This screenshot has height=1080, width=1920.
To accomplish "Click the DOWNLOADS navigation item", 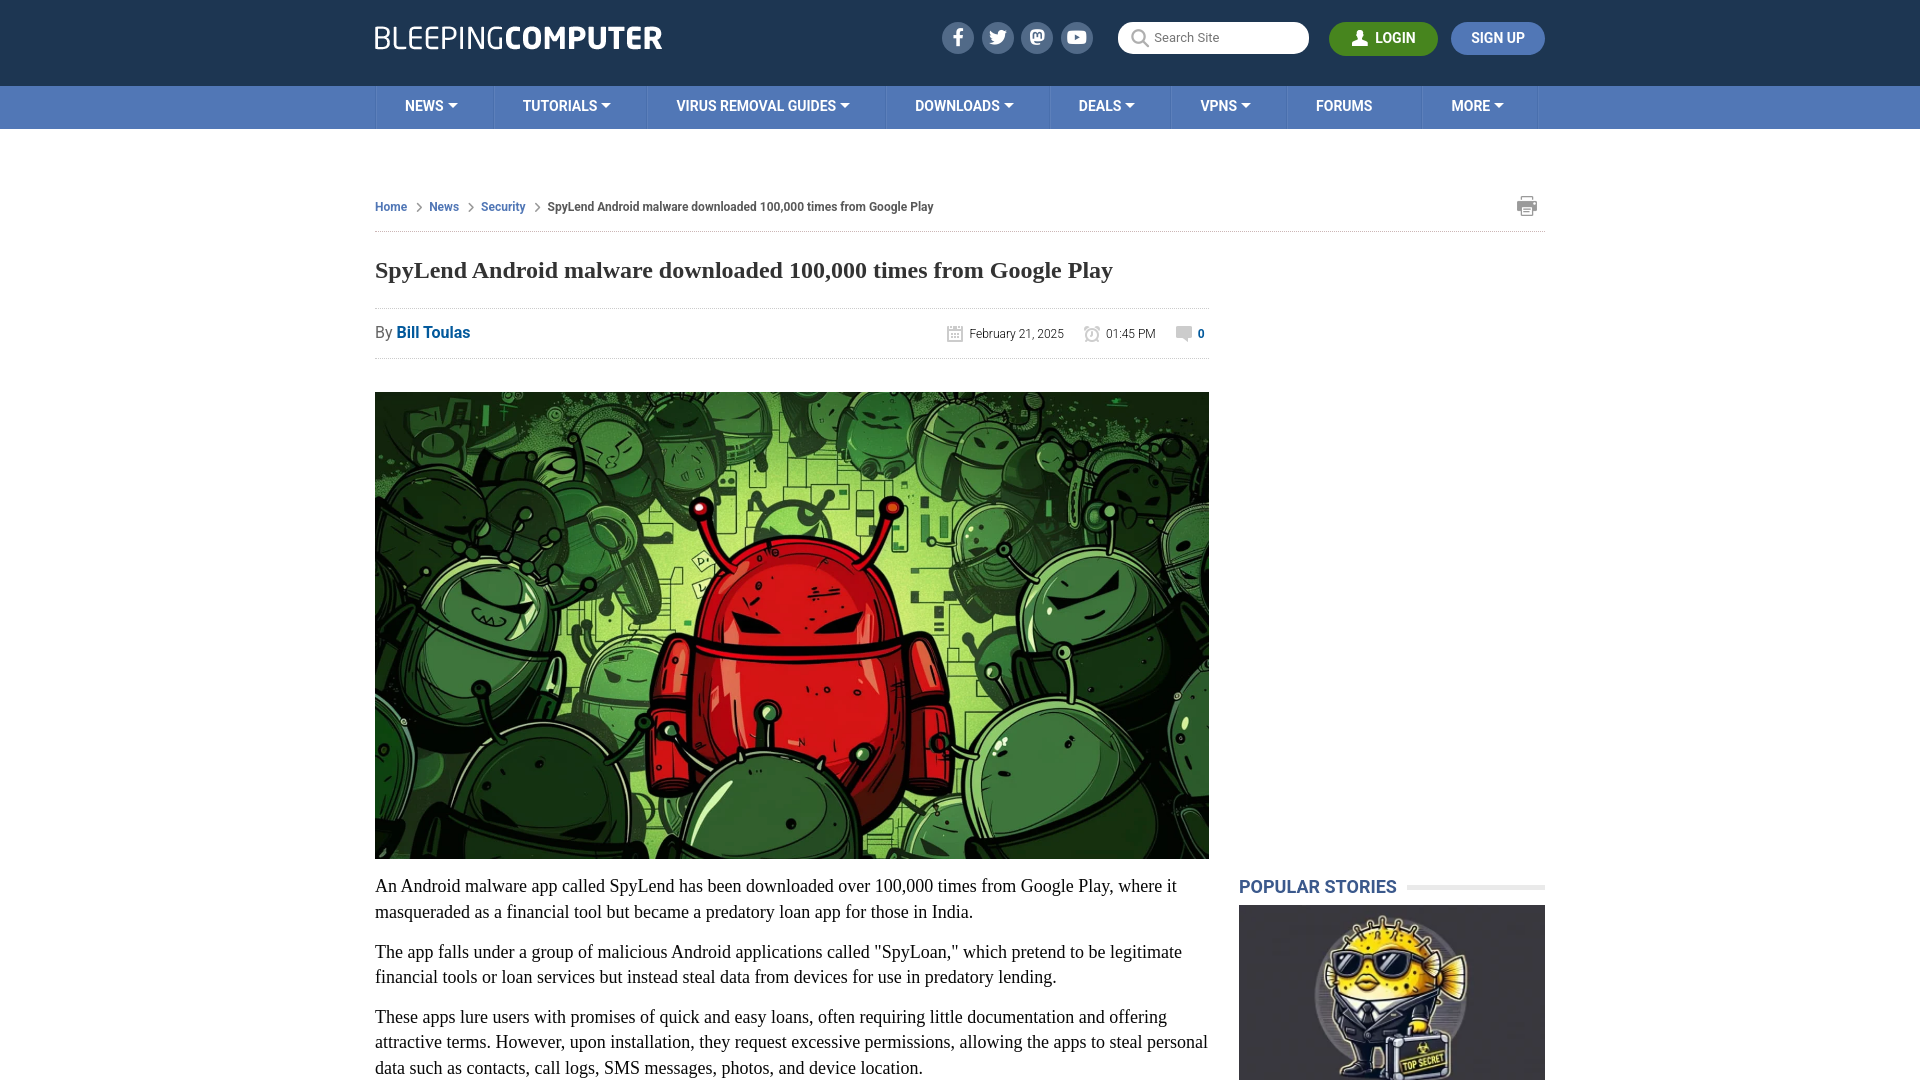I will 964,105.
